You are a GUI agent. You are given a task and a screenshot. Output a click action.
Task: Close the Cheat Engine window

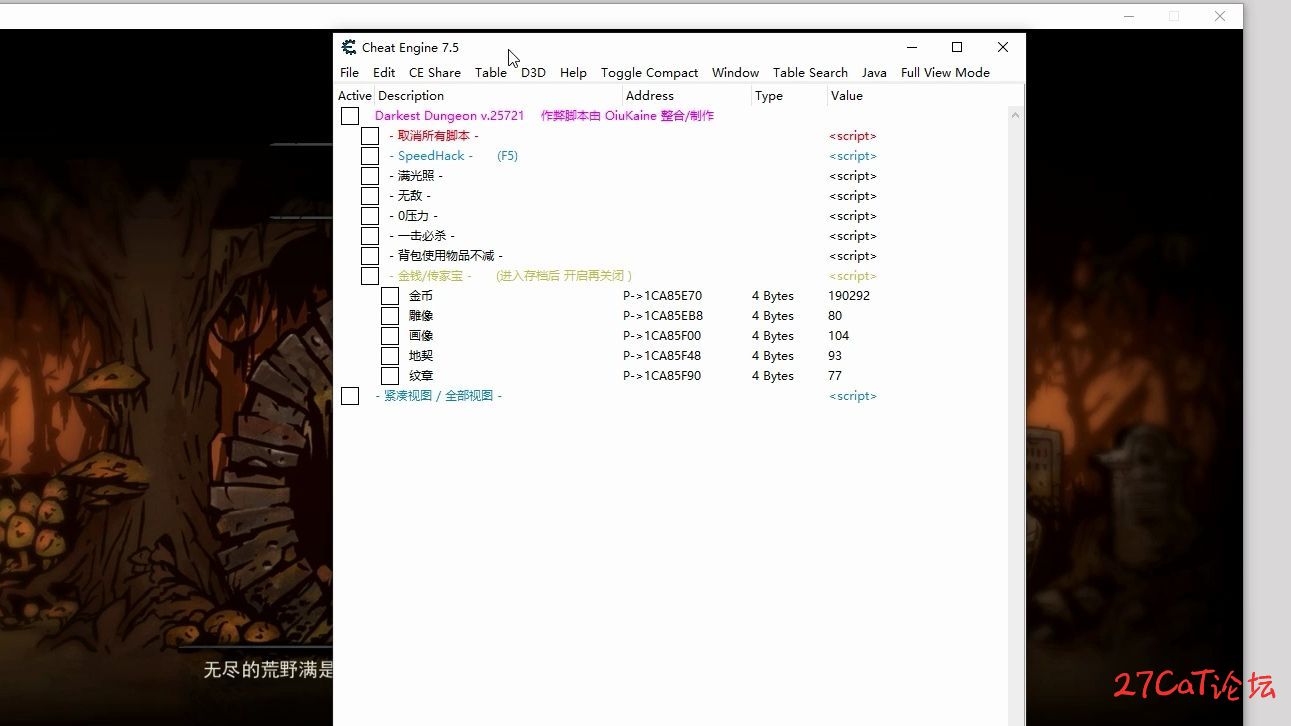[1003, 47]
